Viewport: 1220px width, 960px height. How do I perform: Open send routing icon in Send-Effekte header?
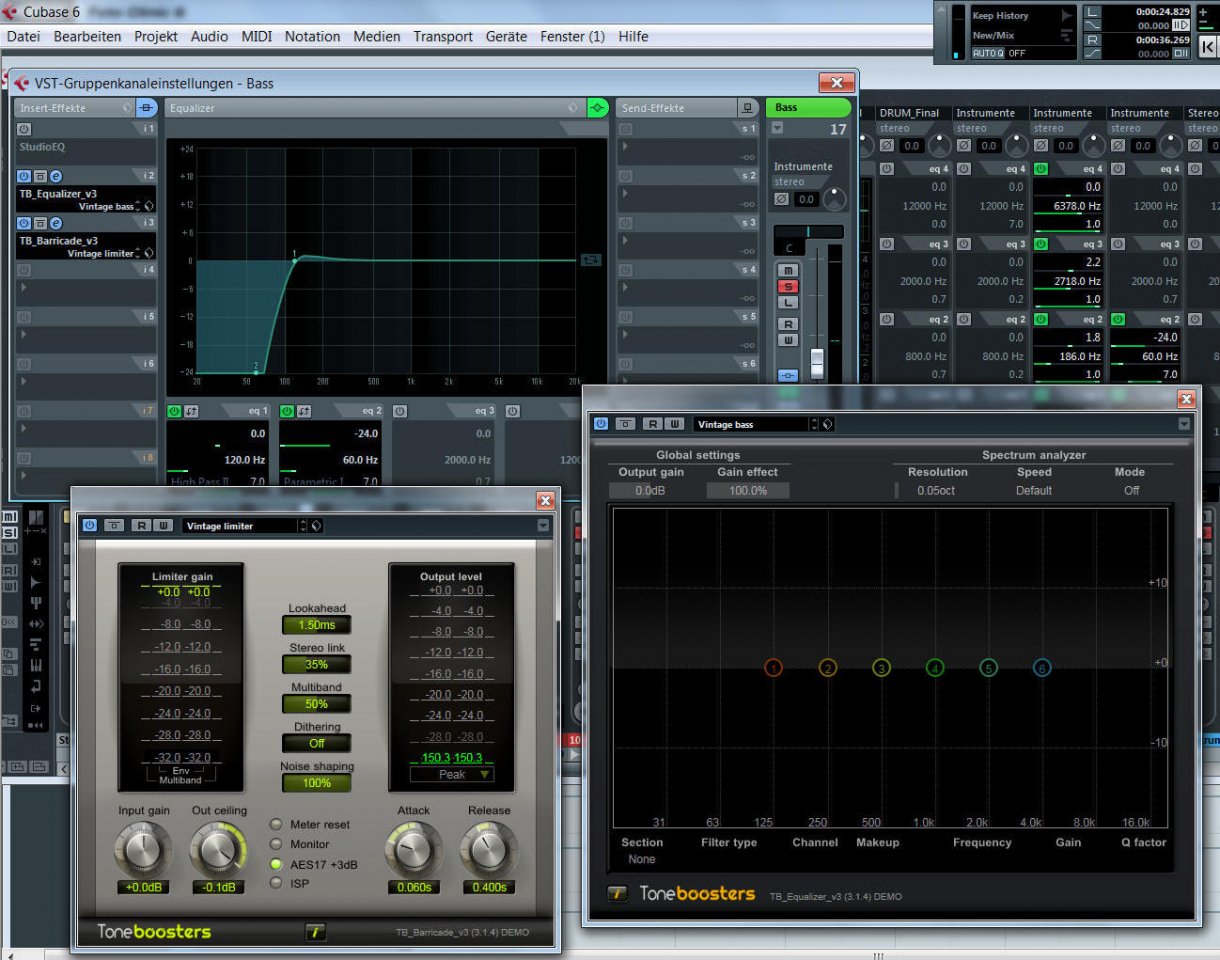point(748,107)
